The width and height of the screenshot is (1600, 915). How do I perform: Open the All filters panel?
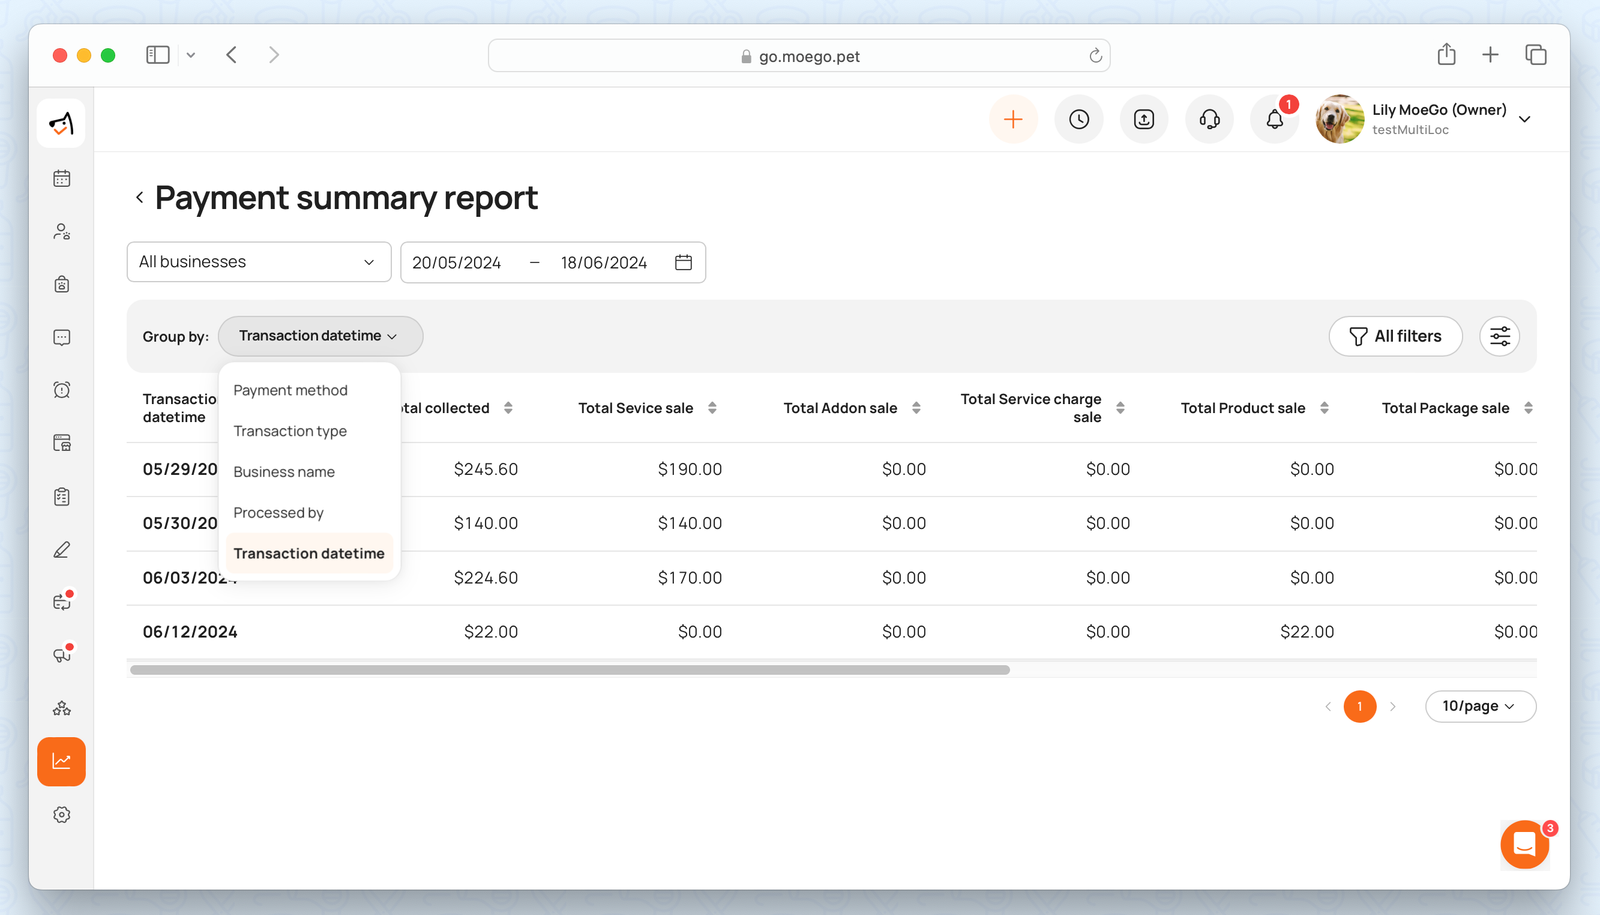tap(1395, 336)
